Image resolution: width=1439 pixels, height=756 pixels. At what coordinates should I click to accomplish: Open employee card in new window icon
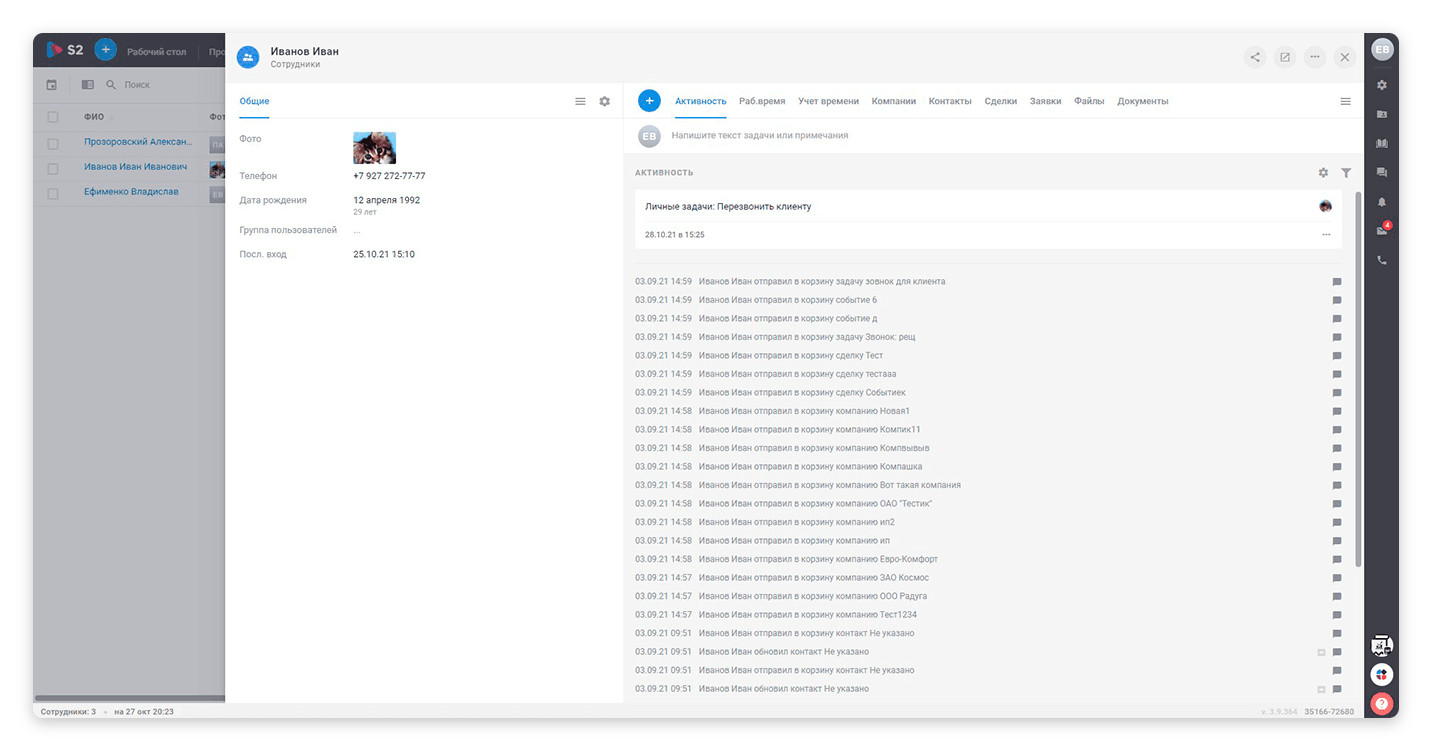coord(1284,57)
